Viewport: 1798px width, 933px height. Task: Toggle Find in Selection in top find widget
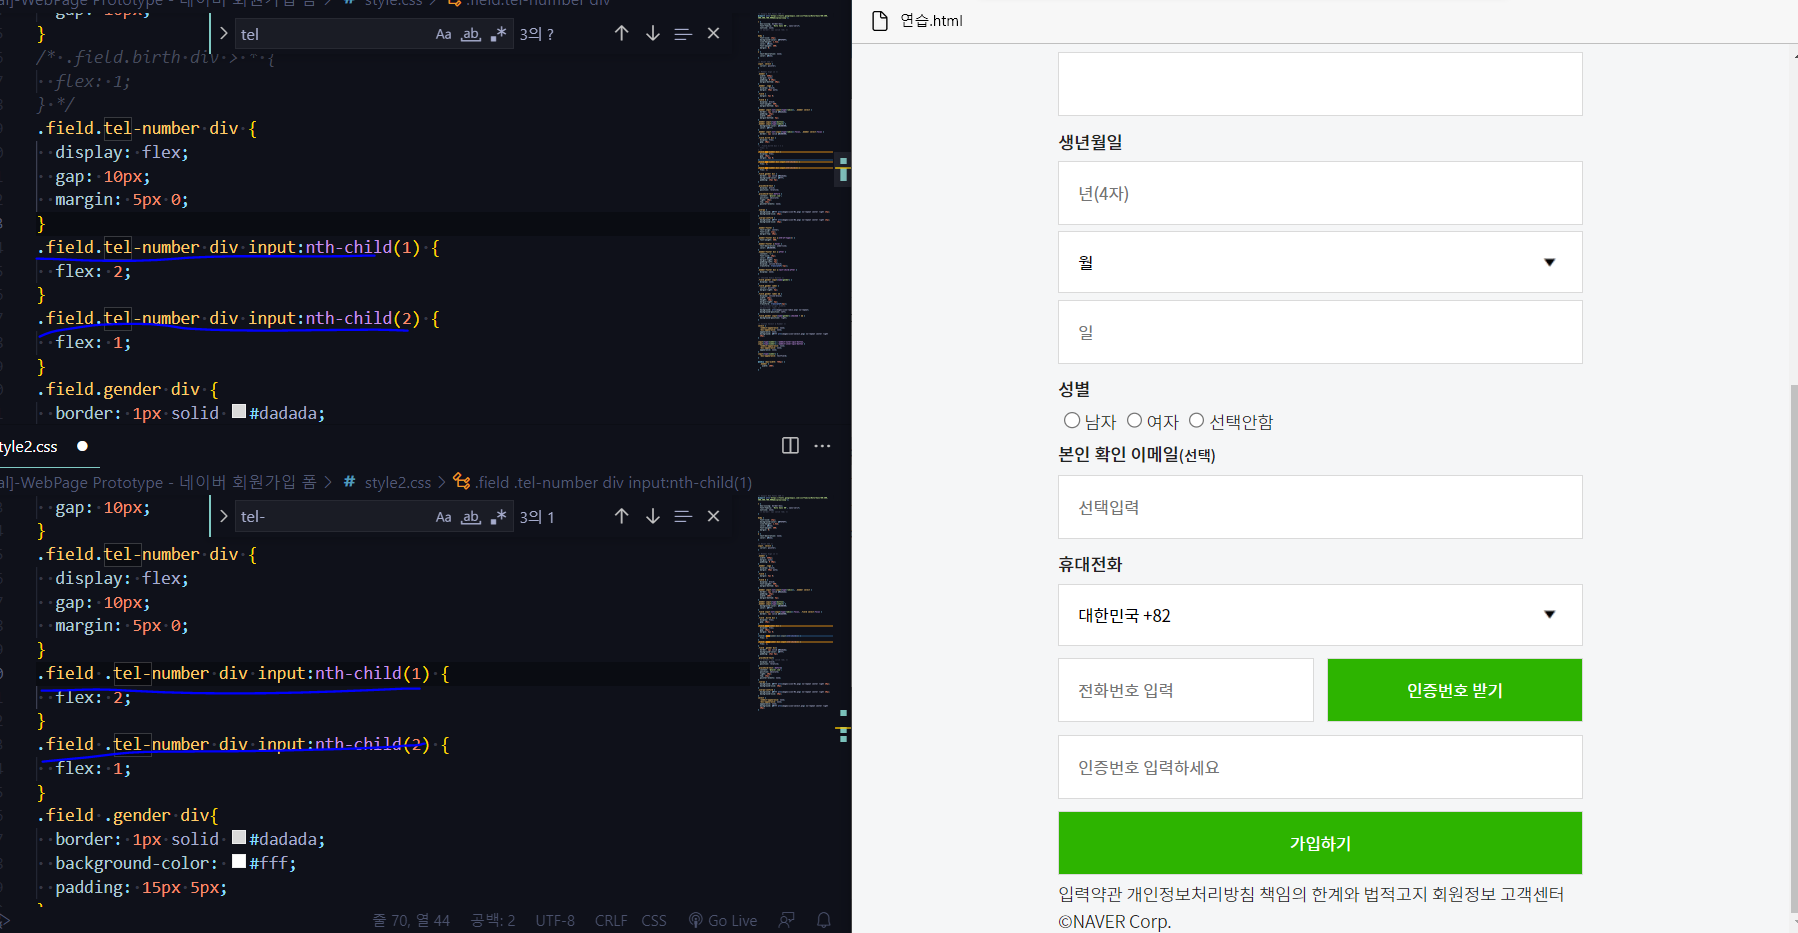[683, 34]
